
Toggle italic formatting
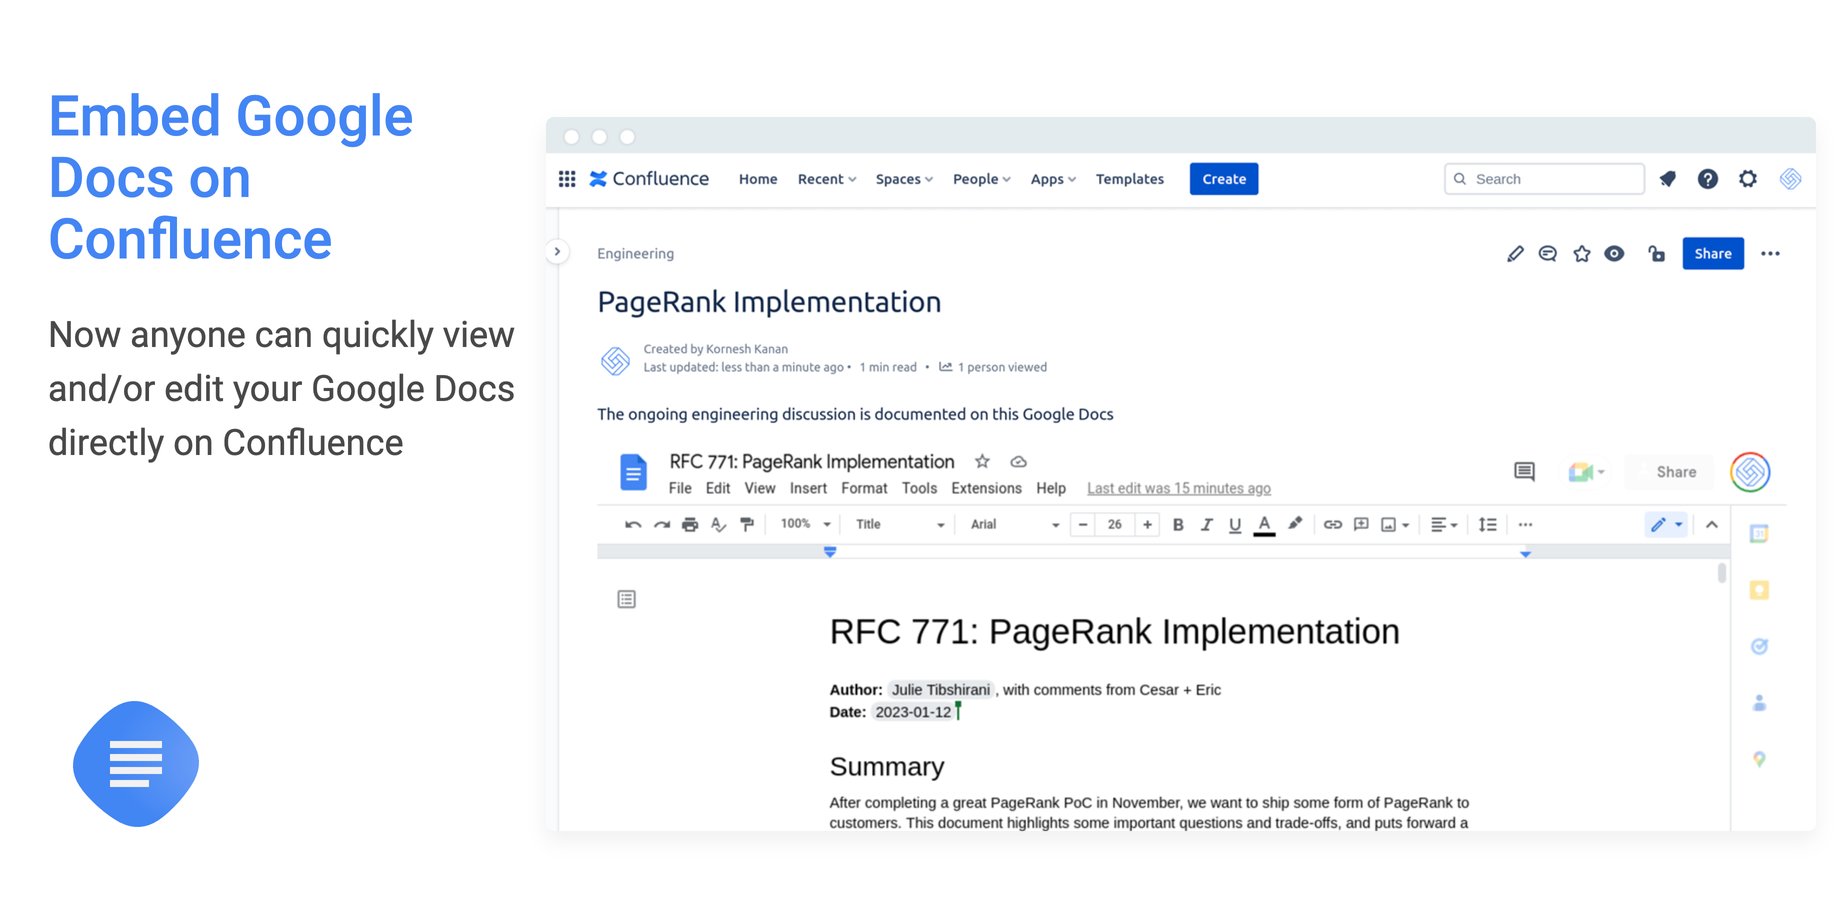1206,525
